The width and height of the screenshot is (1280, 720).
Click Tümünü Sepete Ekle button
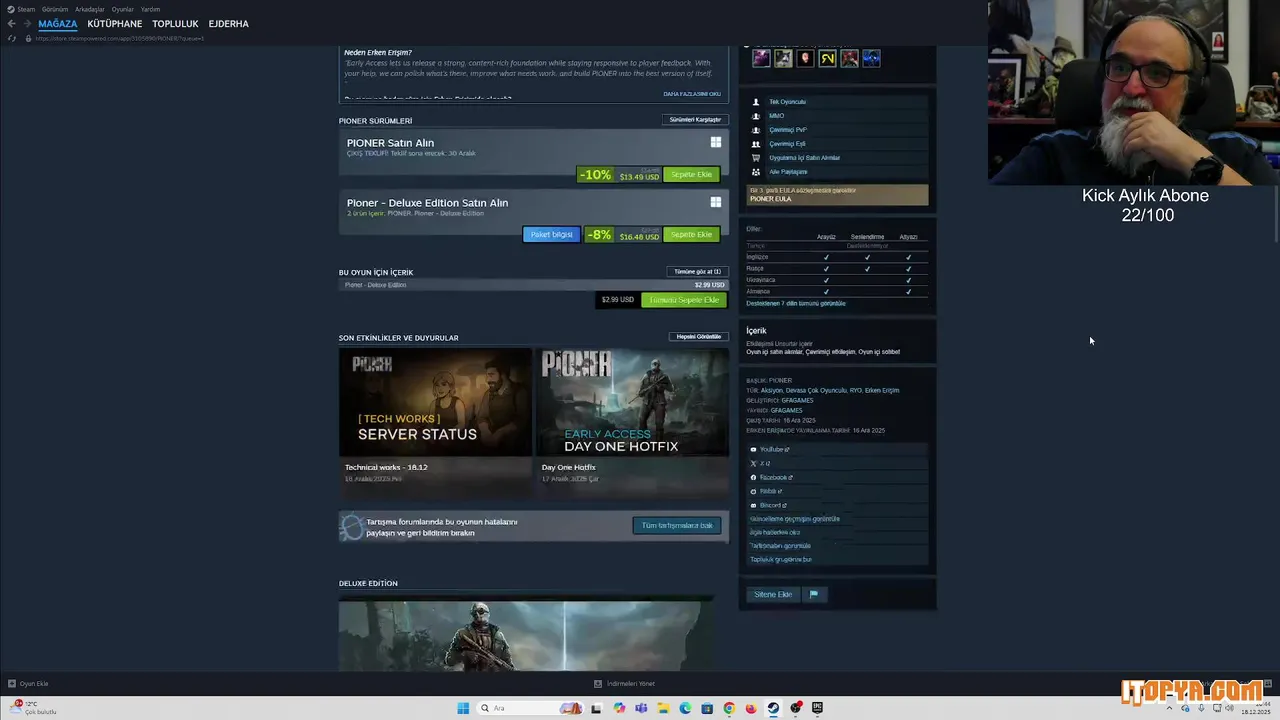[x=684, y=300]
